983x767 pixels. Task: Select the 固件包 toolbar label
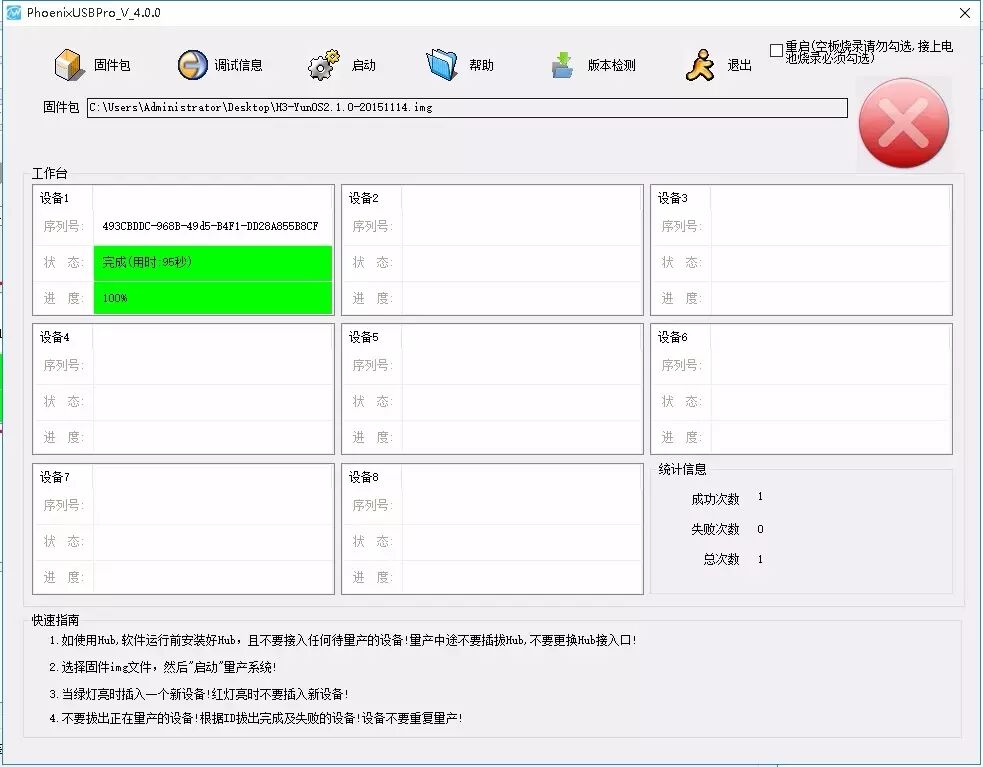(x=112, y=66)
